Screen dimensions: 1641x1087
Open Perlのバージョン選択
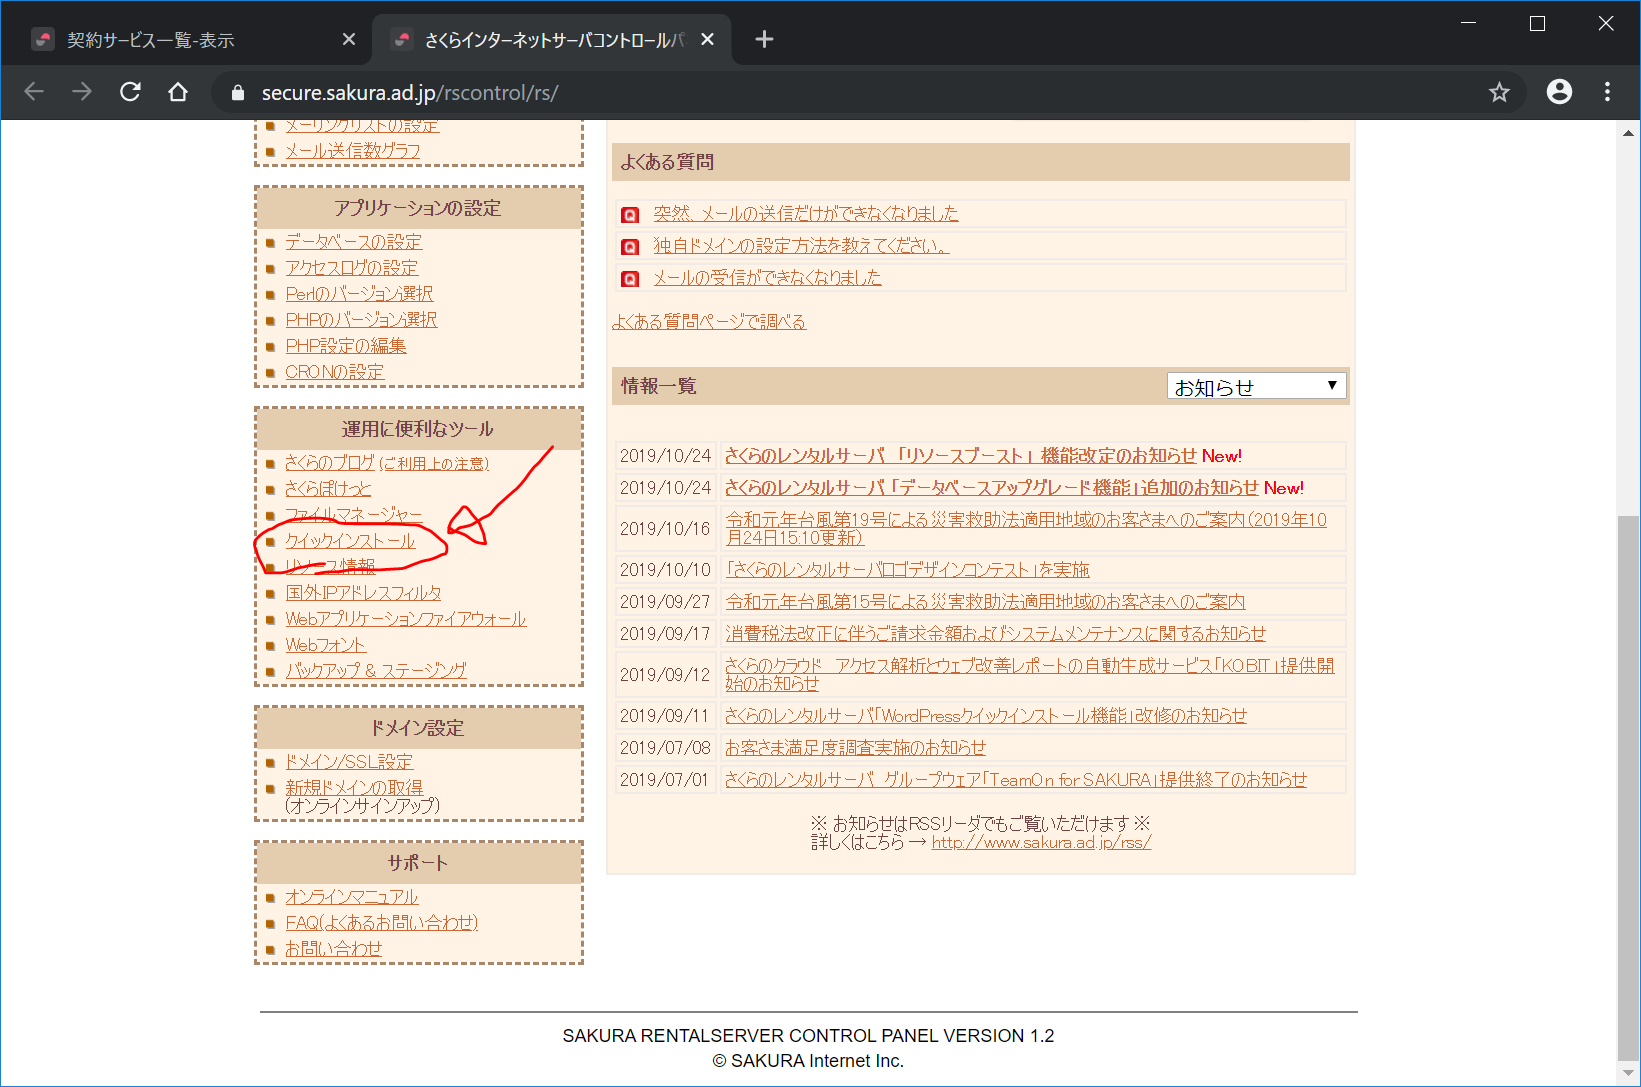click(x=359, y=293)
